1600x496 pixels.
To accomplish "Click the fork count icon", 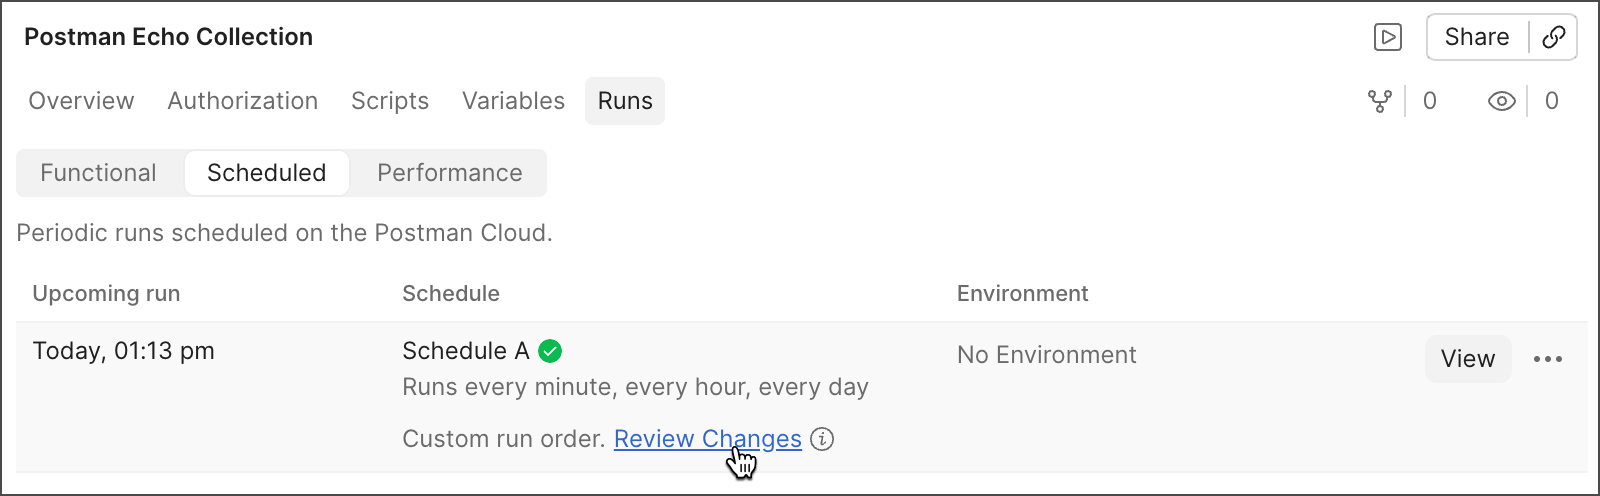I will tap(1380, 101).
